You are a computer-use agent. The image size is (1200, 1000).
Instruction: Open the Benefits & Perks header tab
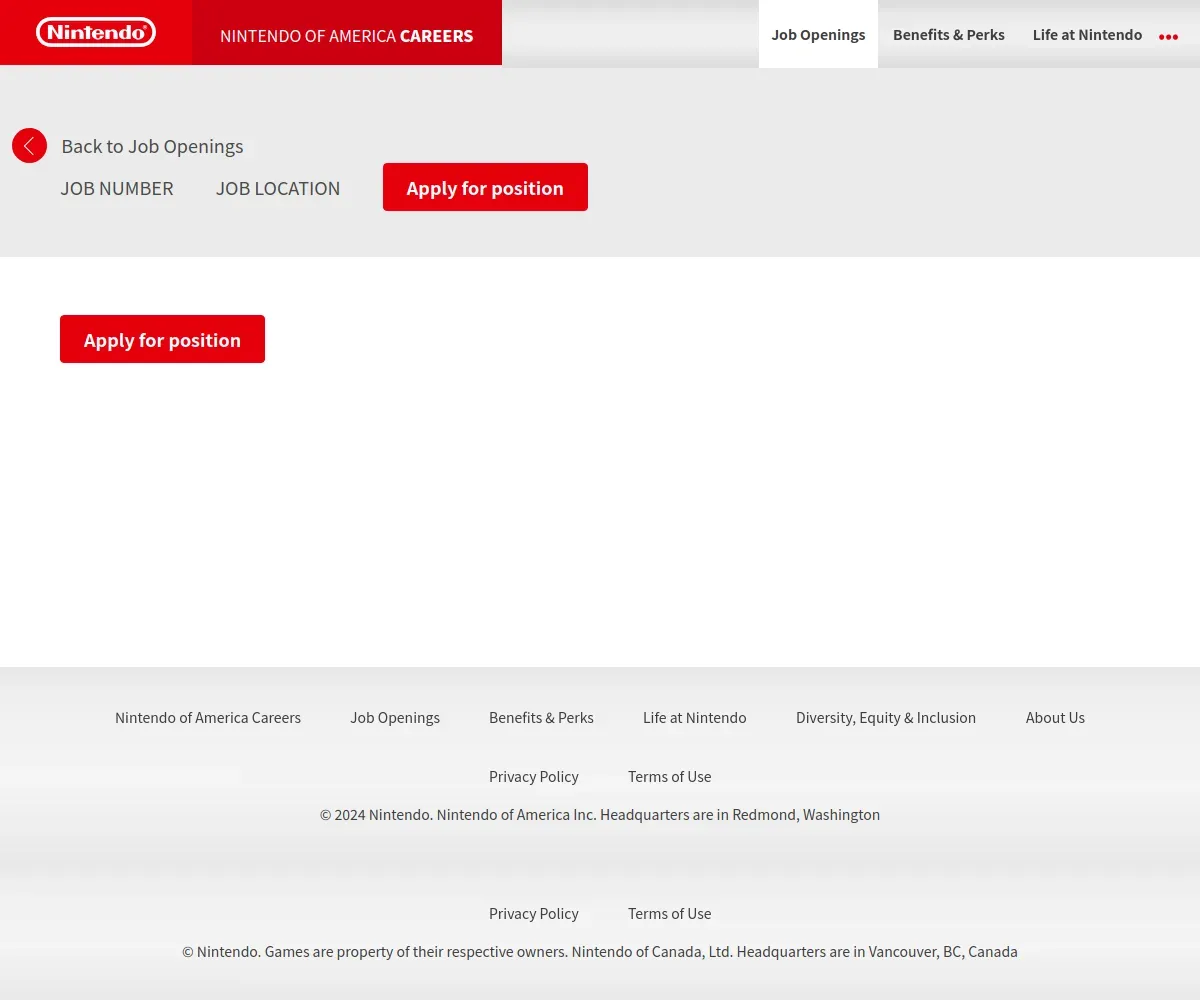[x=949, y=34]
